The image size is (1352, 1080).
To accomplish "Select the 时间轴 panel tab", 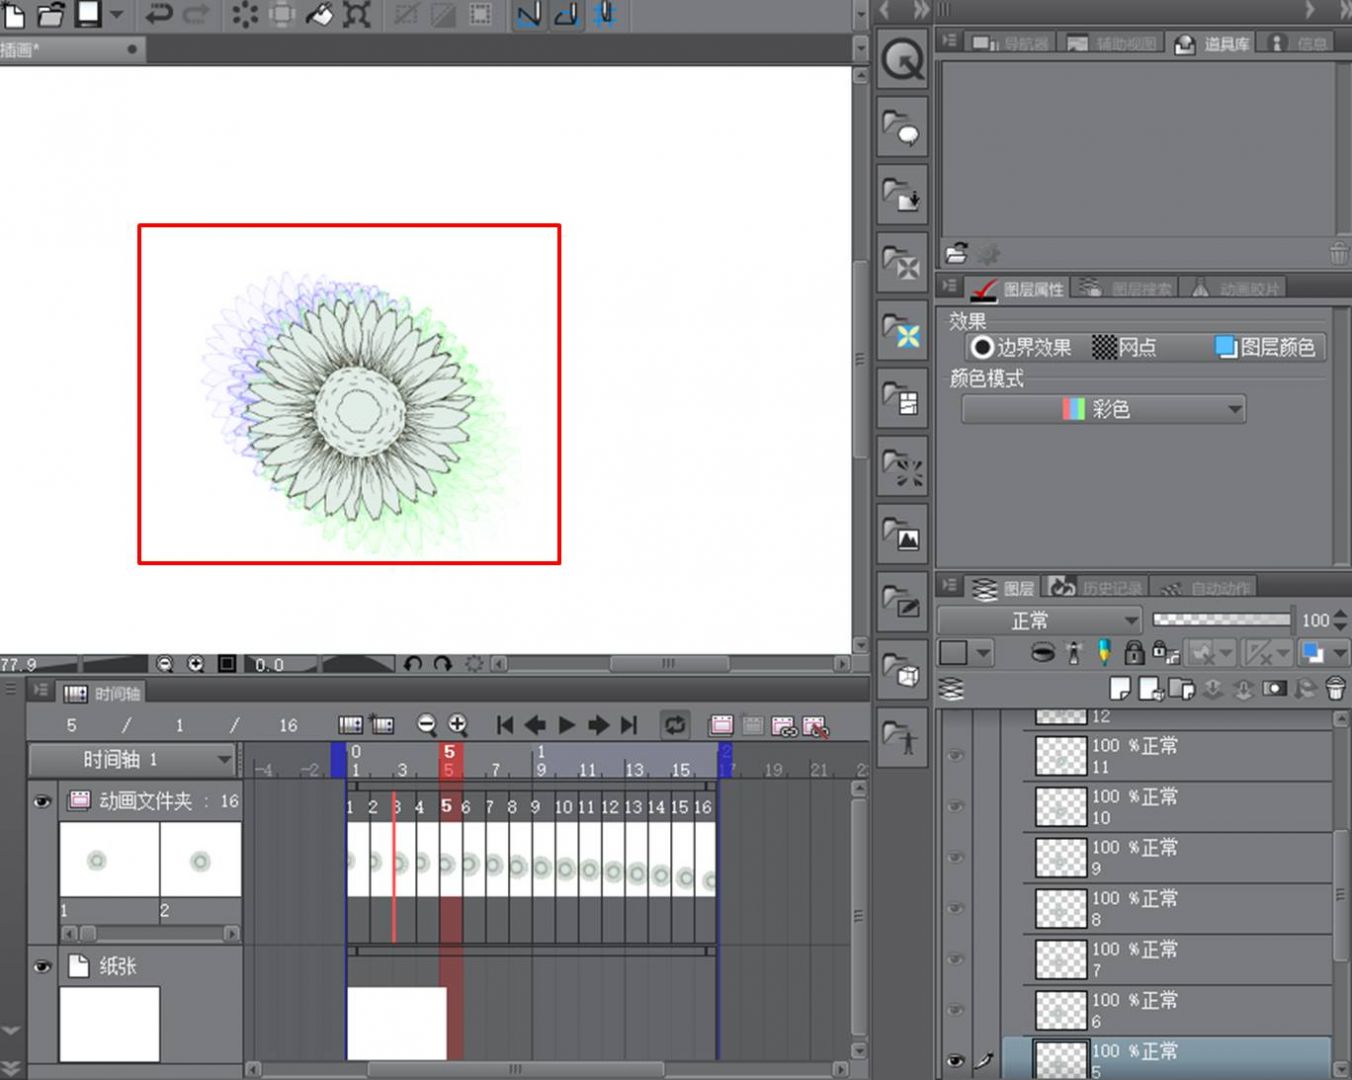I will point(102,693).
